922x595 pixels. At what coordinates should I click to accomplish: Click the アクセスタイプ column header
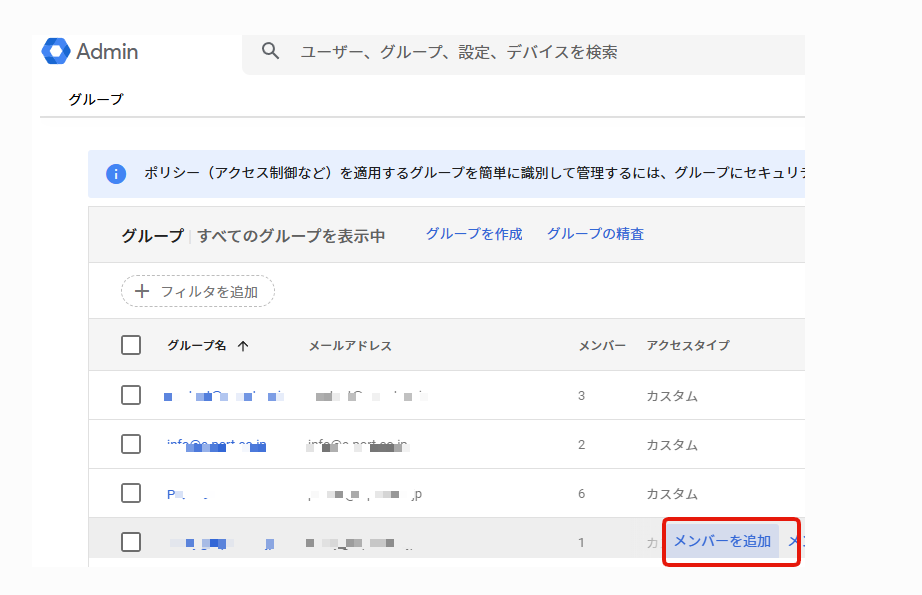688,346
